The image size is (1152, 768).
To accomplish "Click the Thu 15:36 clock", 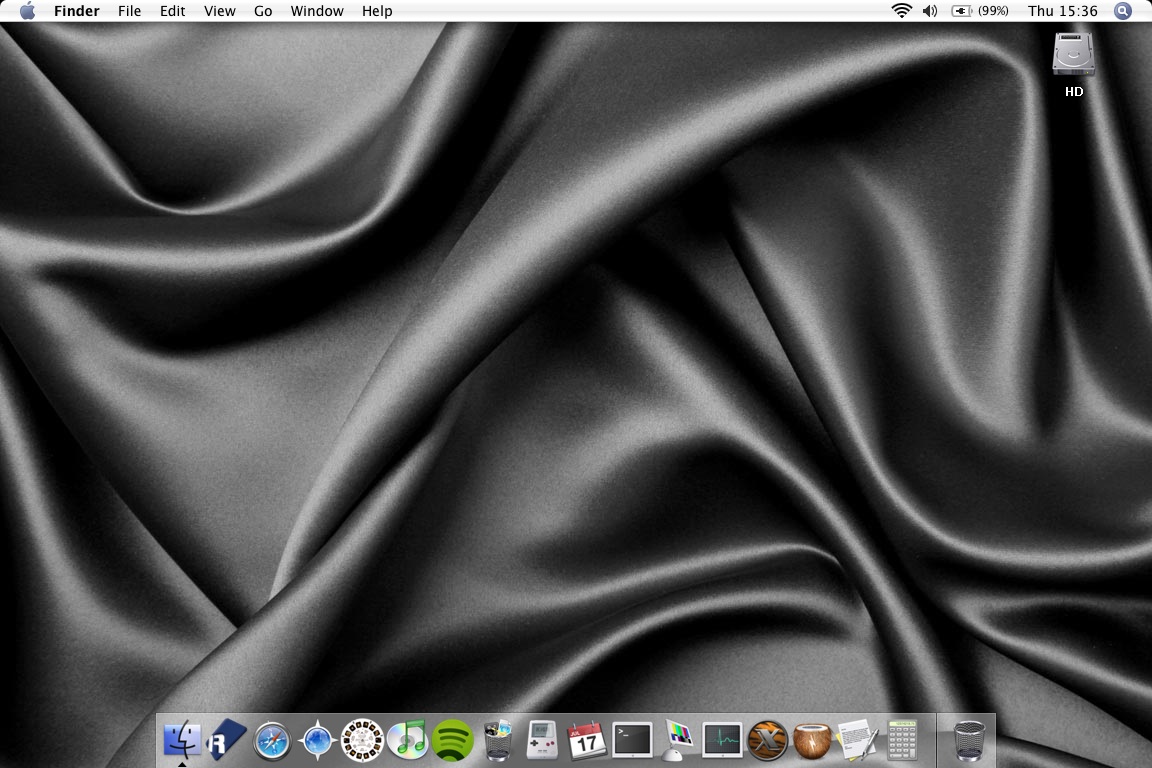I will pyautogui.click(x=1062, y=11).
